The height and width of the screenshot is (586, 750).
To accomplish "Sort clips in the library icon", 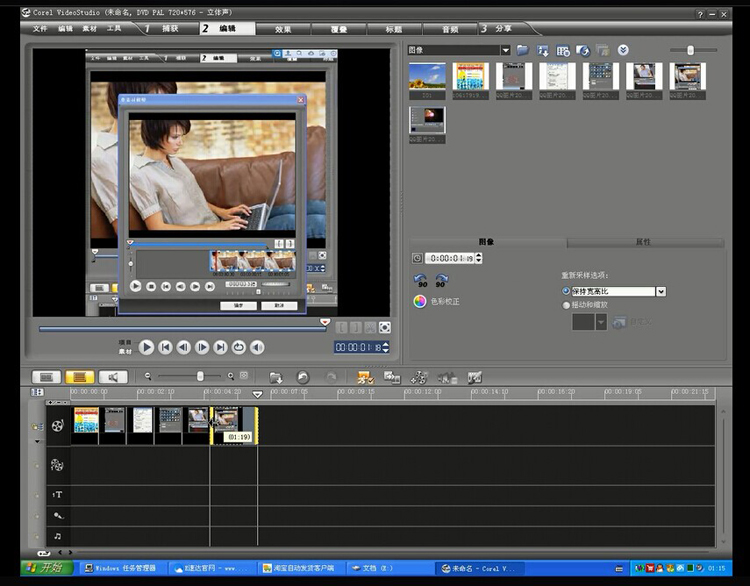I will click(x=543, y=51).
